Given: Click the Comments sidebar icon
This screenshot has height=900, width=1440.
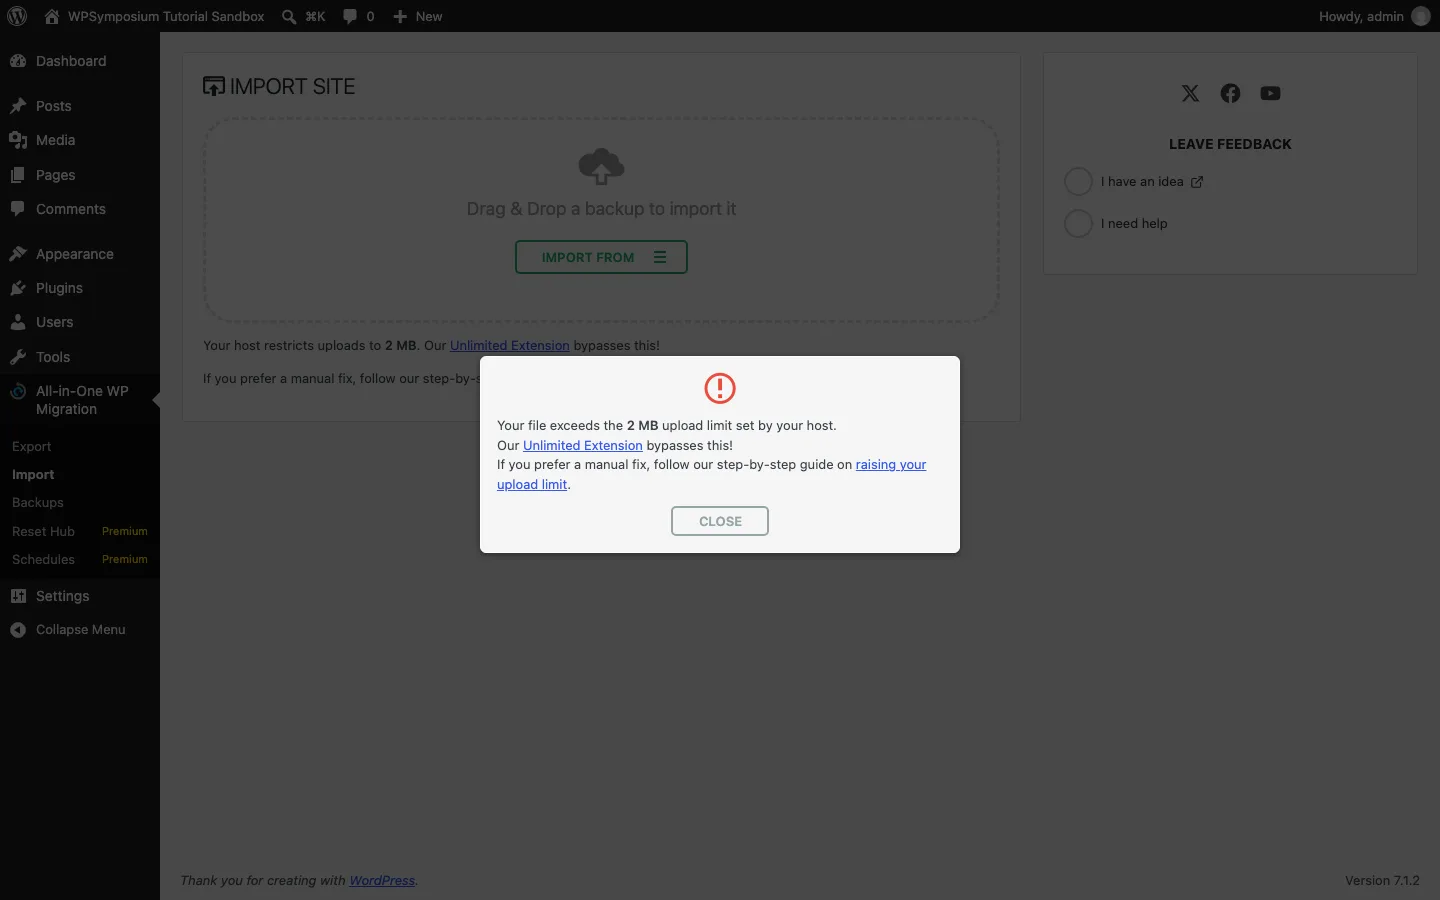Looking at the screenshot, I should pyautogui.click(x=18, y=209).
